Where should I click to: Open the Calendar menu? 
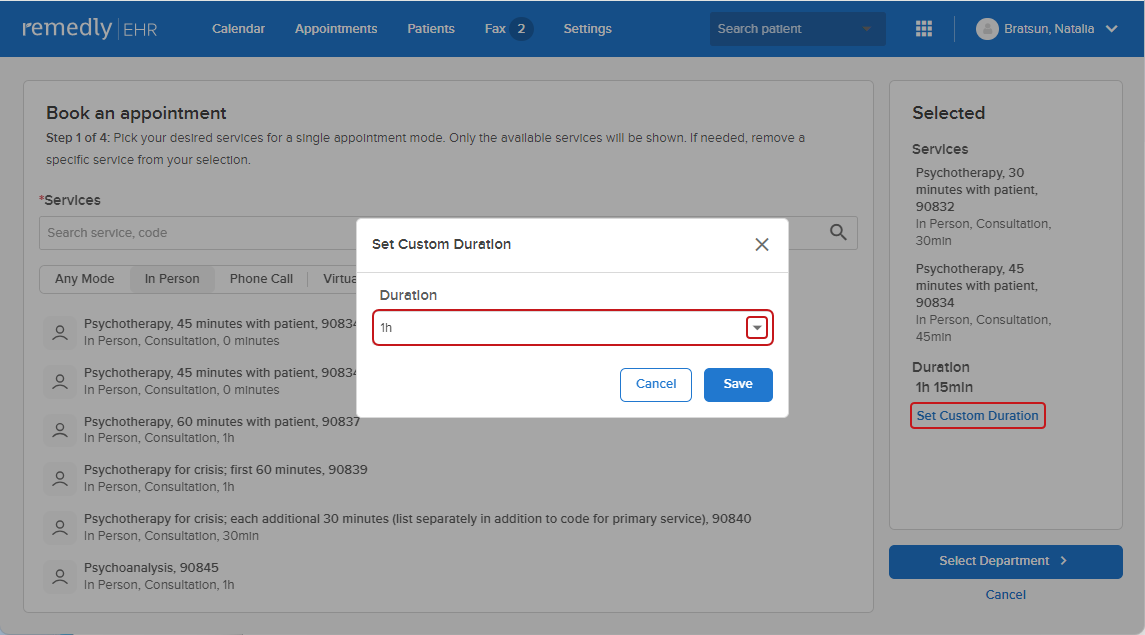[x=238, y=29]
